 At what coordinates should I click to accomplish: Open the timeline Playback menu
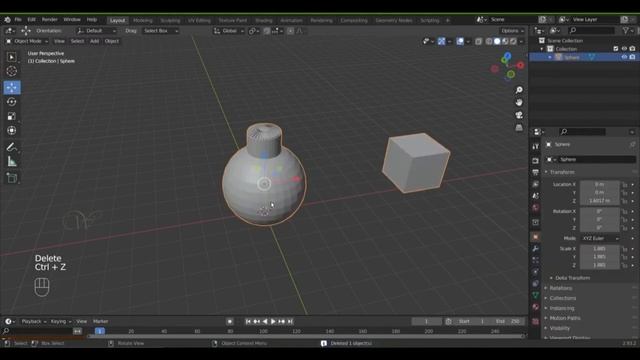point(33,322)
